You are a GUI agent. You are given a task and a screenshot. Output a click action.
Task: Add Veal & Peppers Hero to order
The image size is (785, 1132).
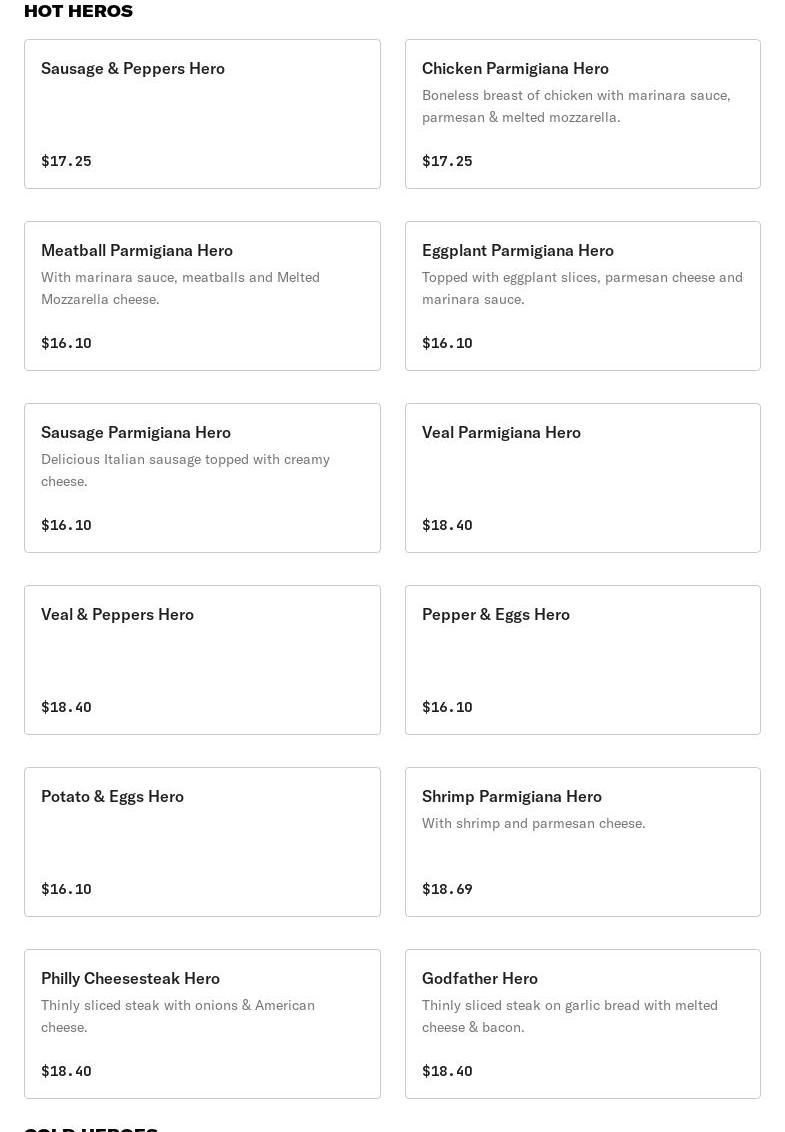coord(202,660)
